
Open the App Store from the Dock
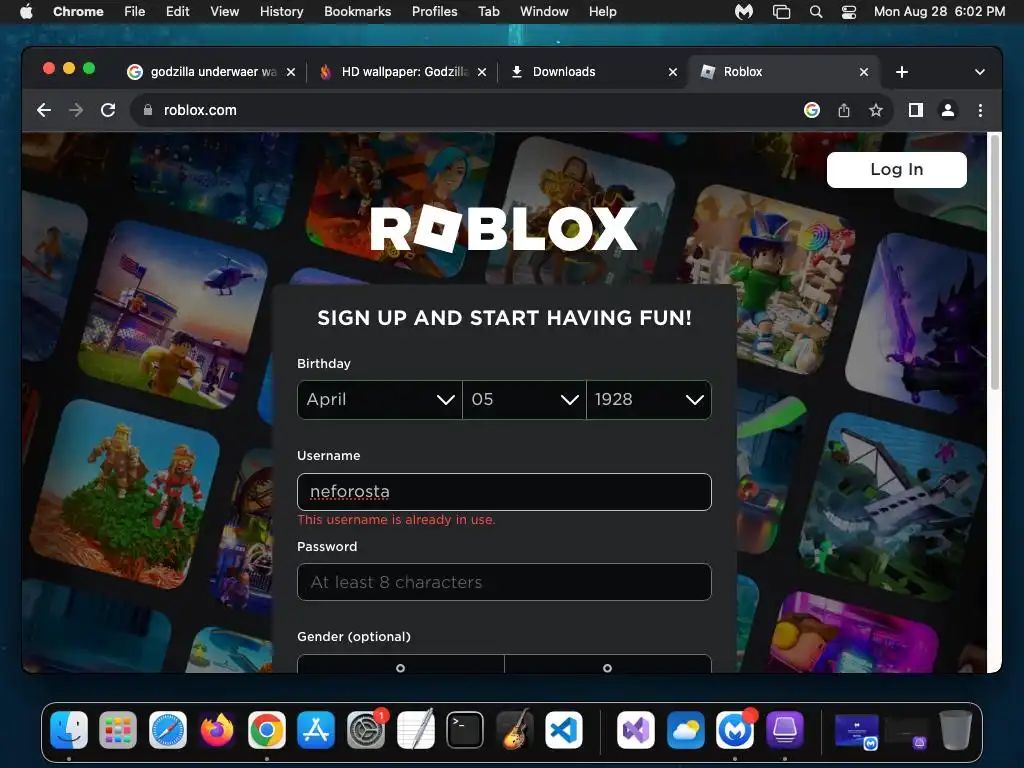click(316, 729)
